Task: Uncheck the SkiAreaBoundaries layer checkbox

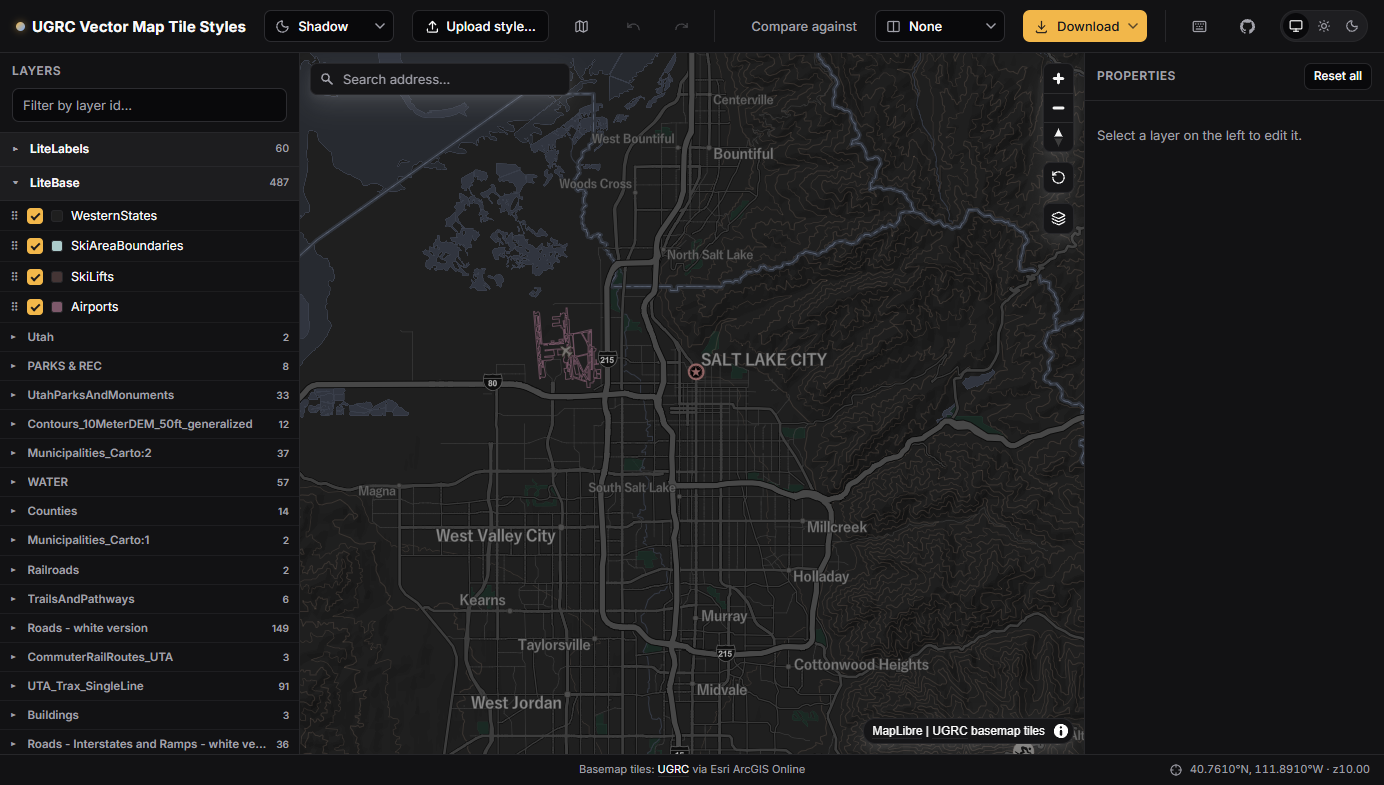Action: click(x=35, y=246)
